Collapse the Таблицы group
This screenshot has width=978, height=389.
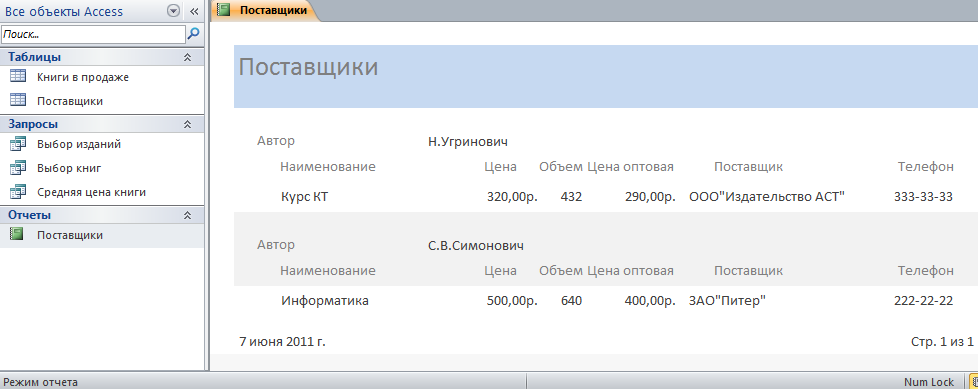click(186, 57)
